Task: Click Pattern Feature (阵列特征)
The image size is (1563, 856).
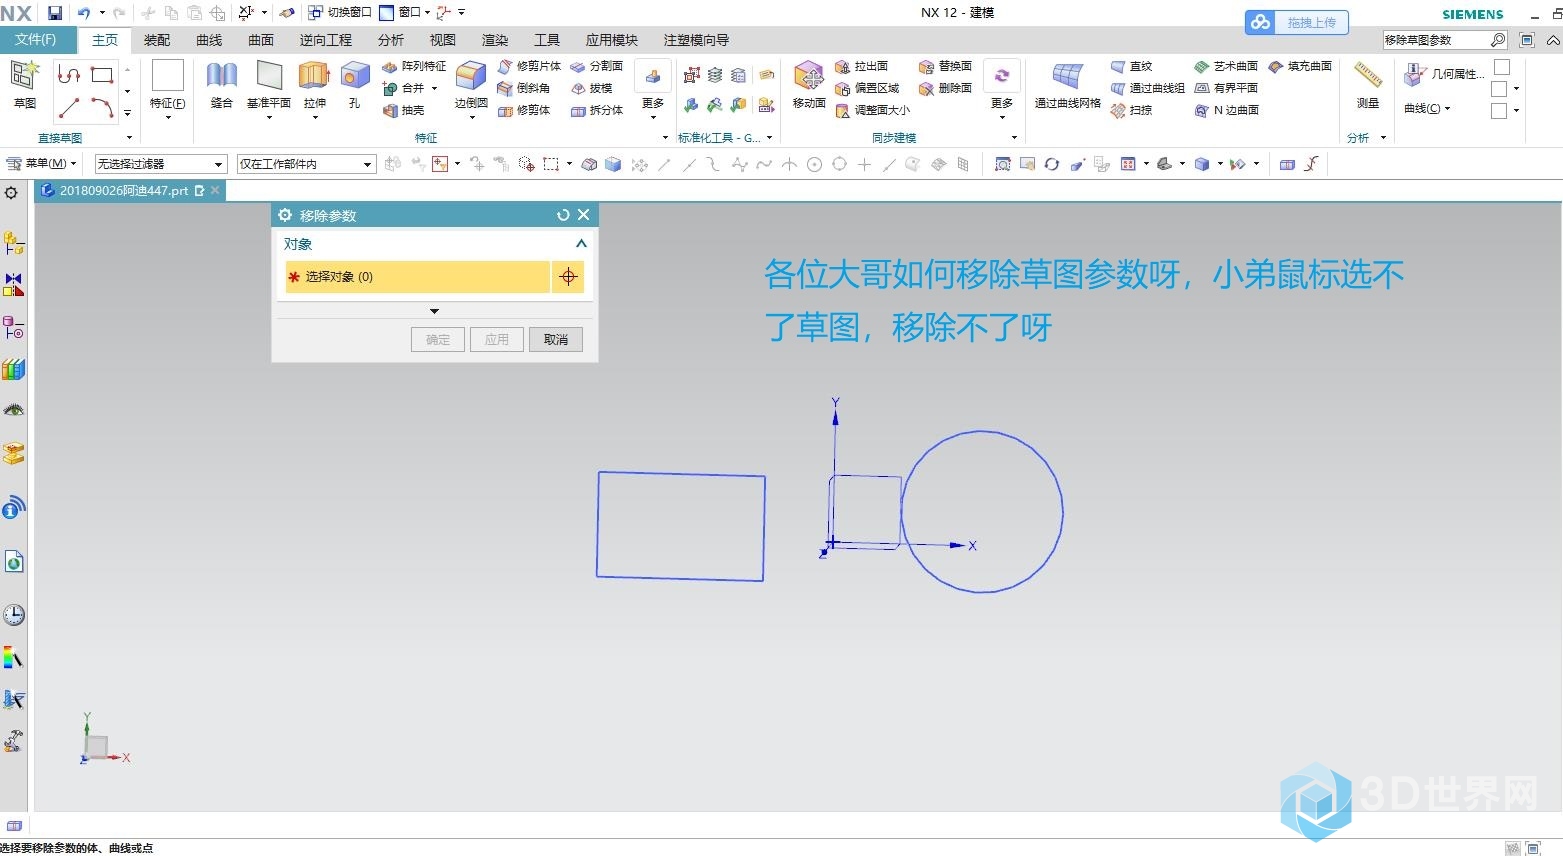Action: pyautogui.click(x=414, y=66)
